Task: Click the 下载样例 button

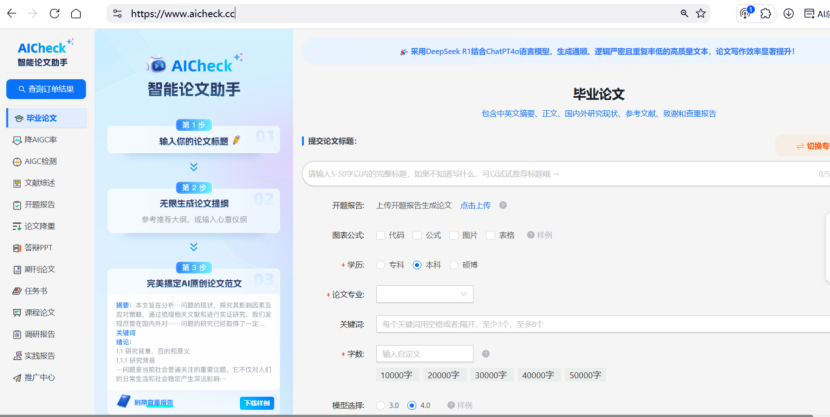Action: click(x=257, y=403)
